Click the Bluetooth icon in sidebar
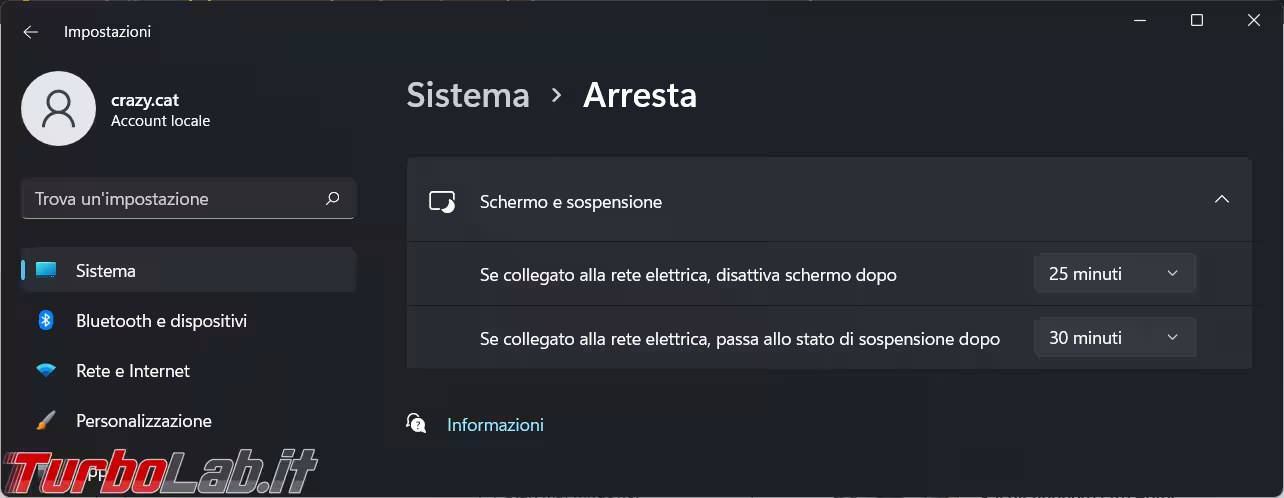The width and height of the screenshot is (1284, 498). [x=46, y=321]
